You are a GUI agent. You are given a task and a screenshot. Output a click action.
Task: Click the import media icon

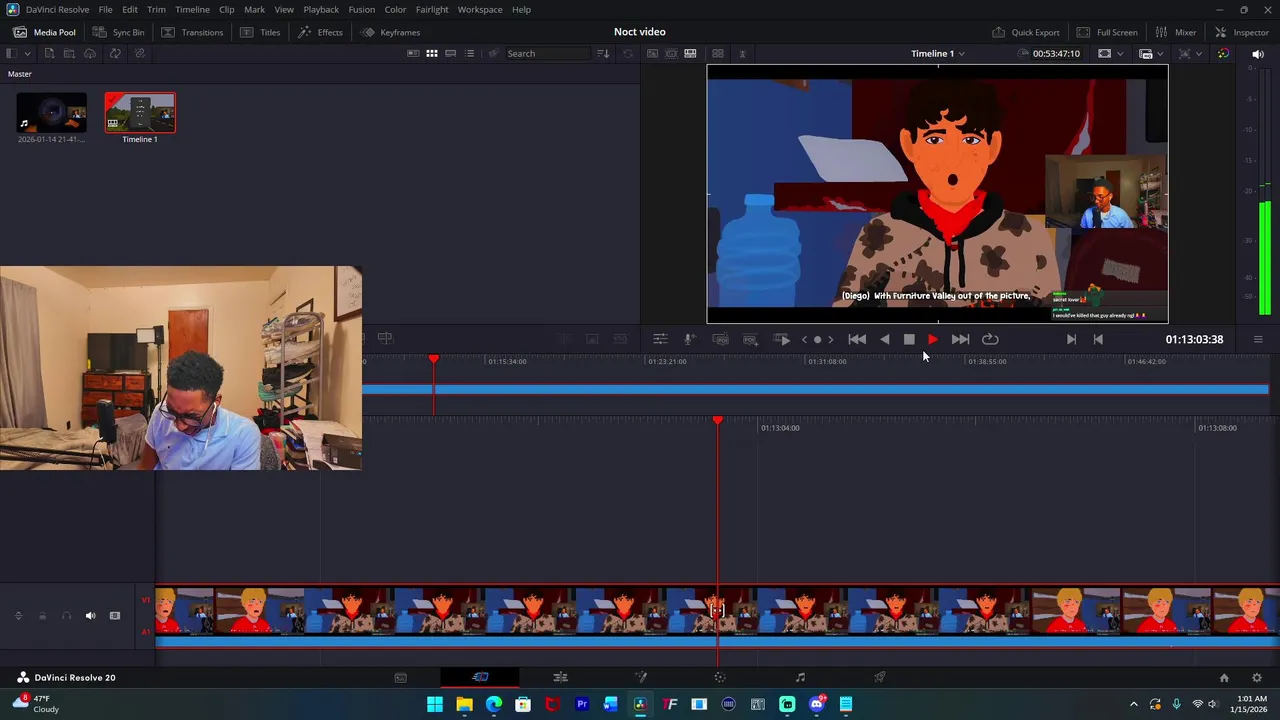click(48, 53)
